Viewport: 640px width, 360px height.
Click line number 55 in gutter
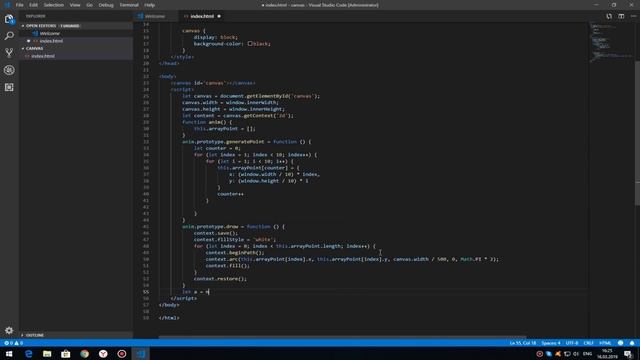(146, 292)
